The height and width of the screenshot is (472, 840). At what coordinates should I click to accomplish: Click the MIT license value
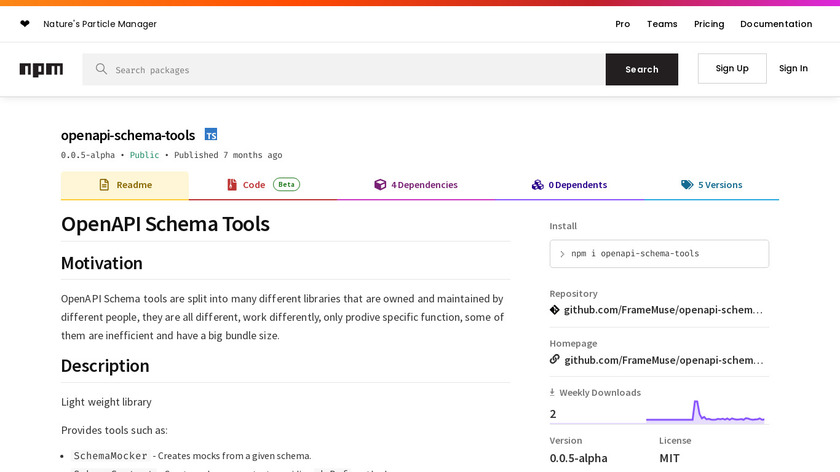670,458
